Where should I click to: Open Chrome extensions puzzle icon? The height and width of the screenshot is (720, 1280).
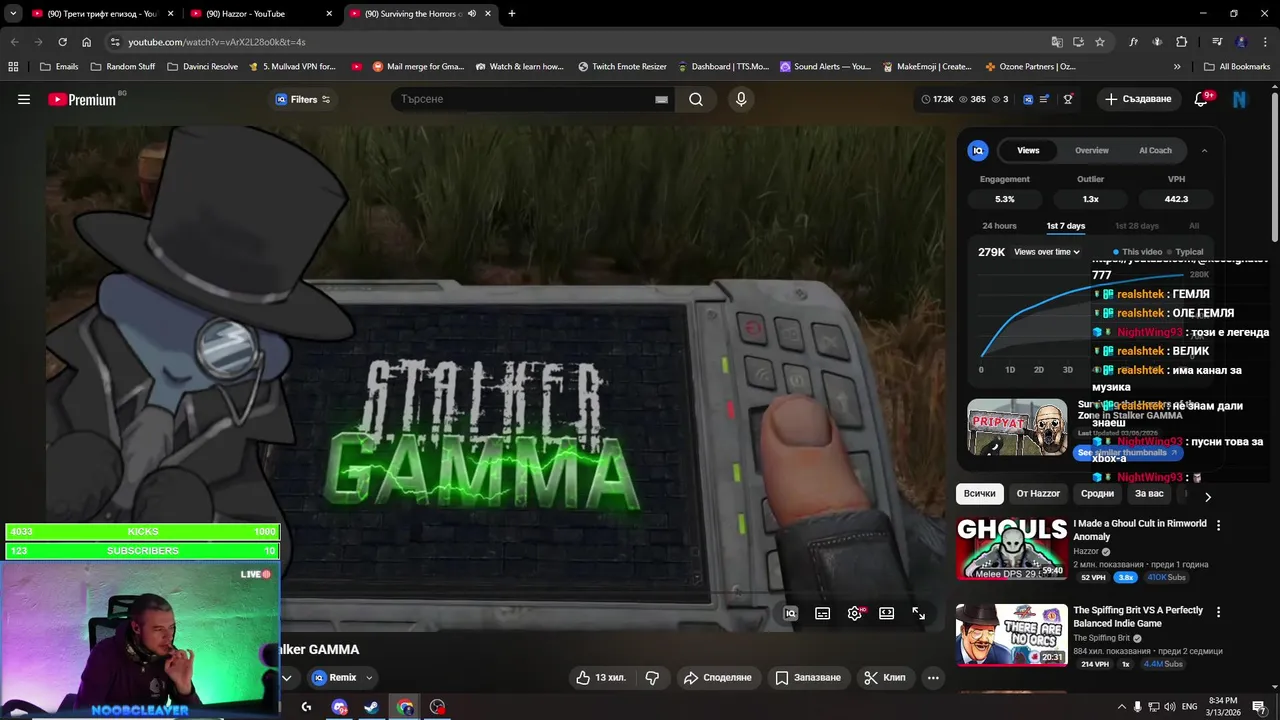pyautogui.click(x=1182, y=42)
